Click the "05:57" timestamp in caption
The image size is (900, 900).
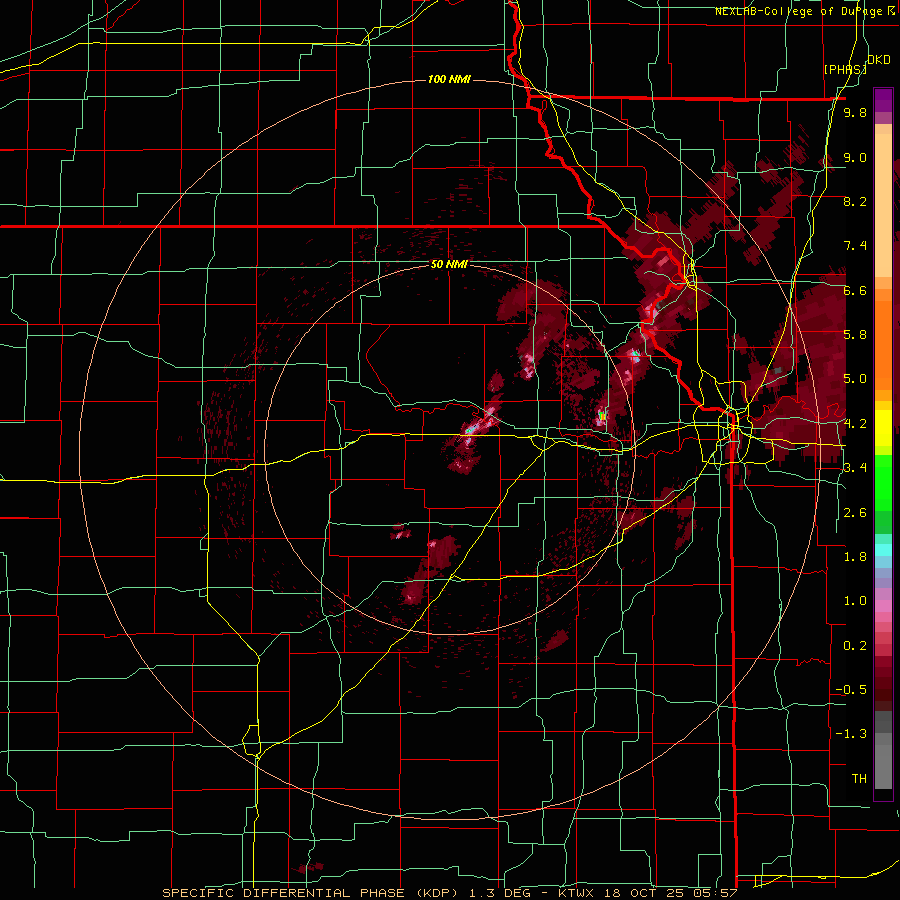[x=716, y=893]
